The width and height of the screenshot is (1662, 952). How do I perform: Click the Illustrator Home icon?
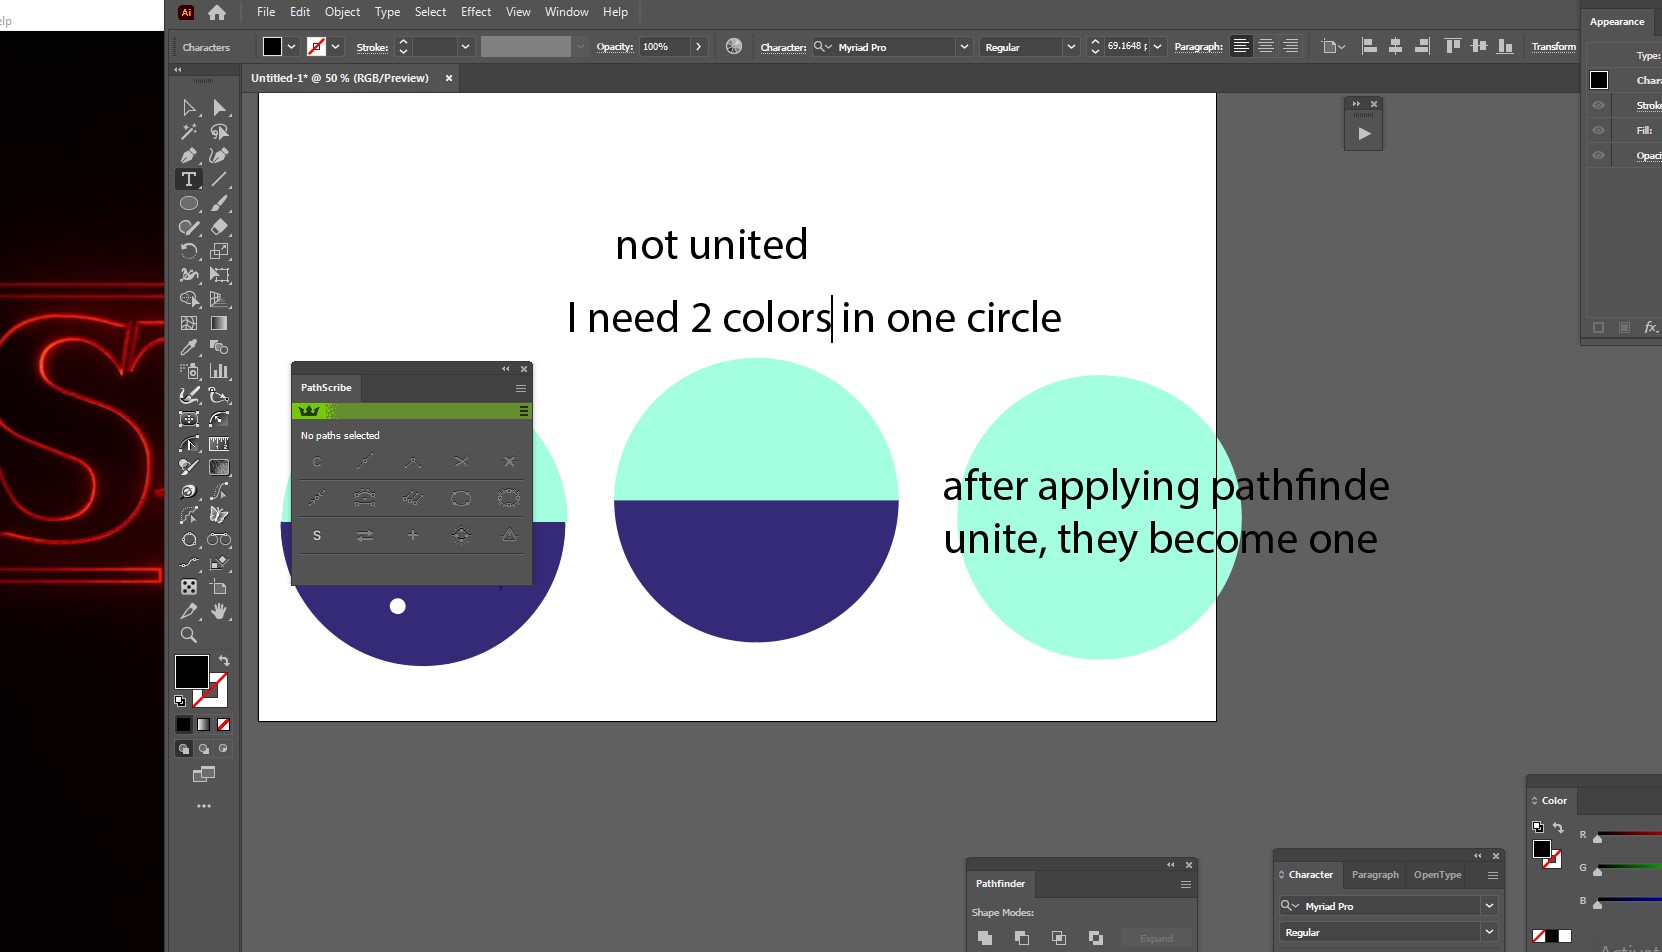pos(217,12)
